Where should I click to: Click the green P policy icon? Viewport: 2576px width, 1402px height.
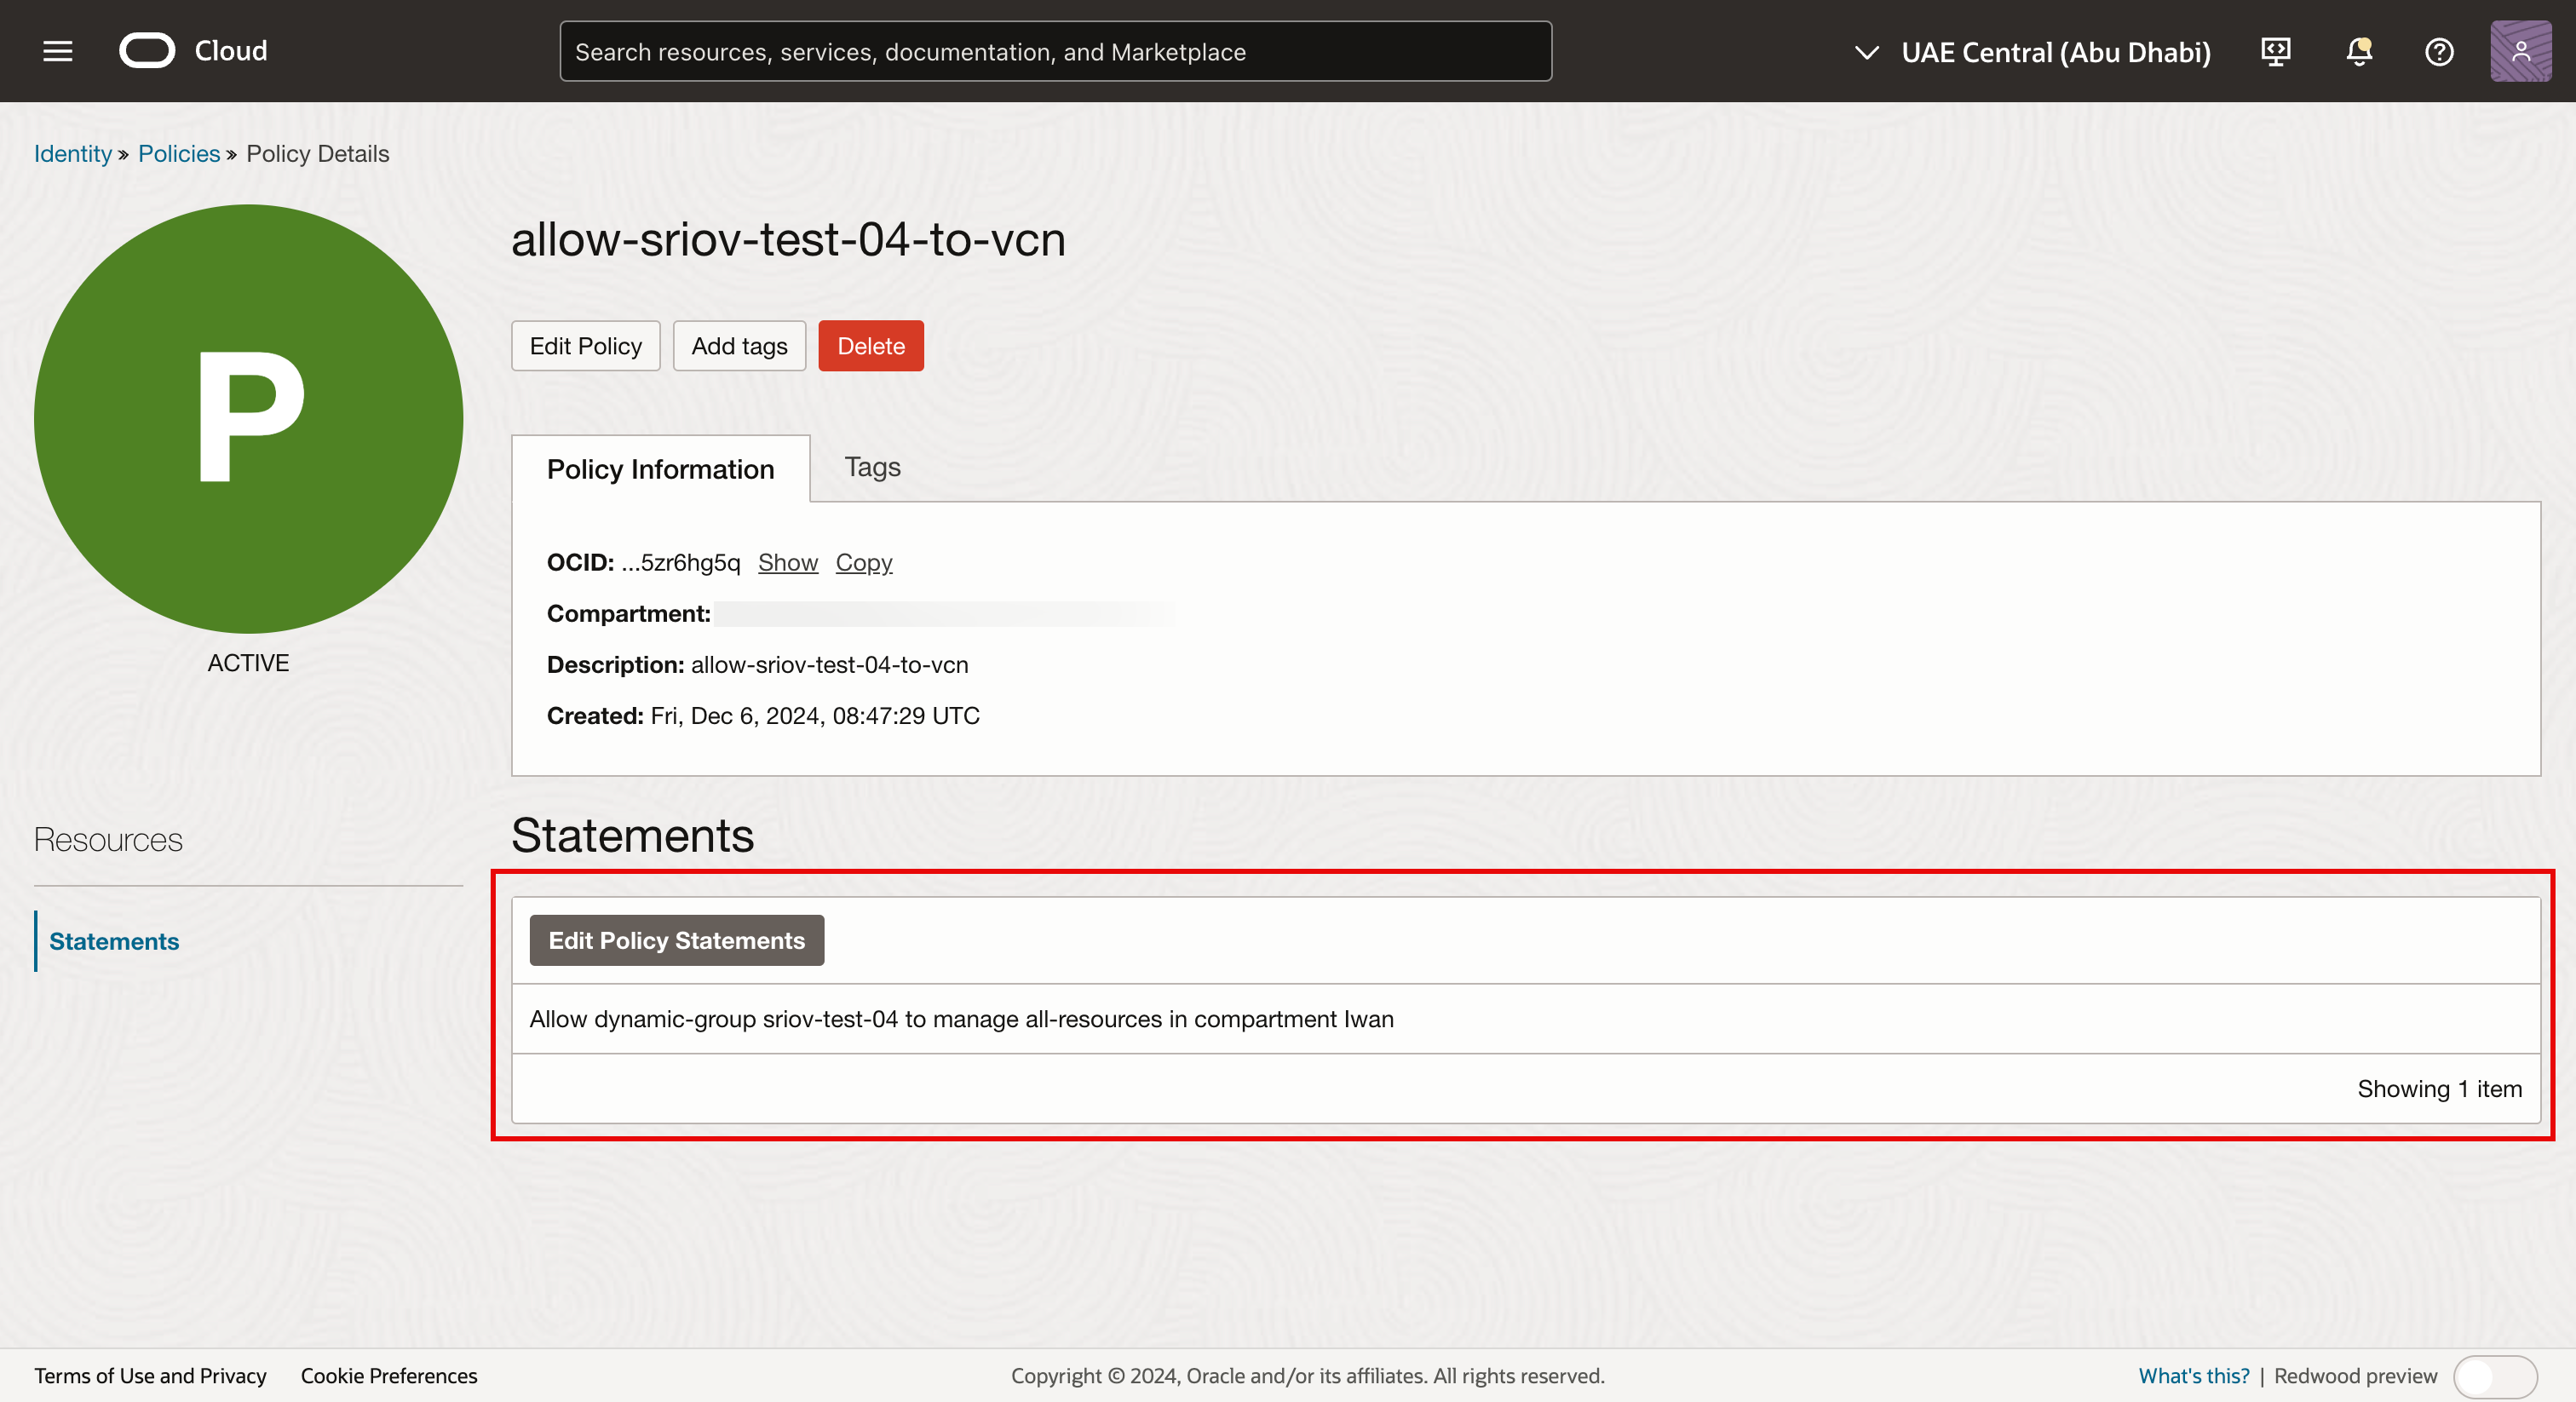click(x=248, y=418)
